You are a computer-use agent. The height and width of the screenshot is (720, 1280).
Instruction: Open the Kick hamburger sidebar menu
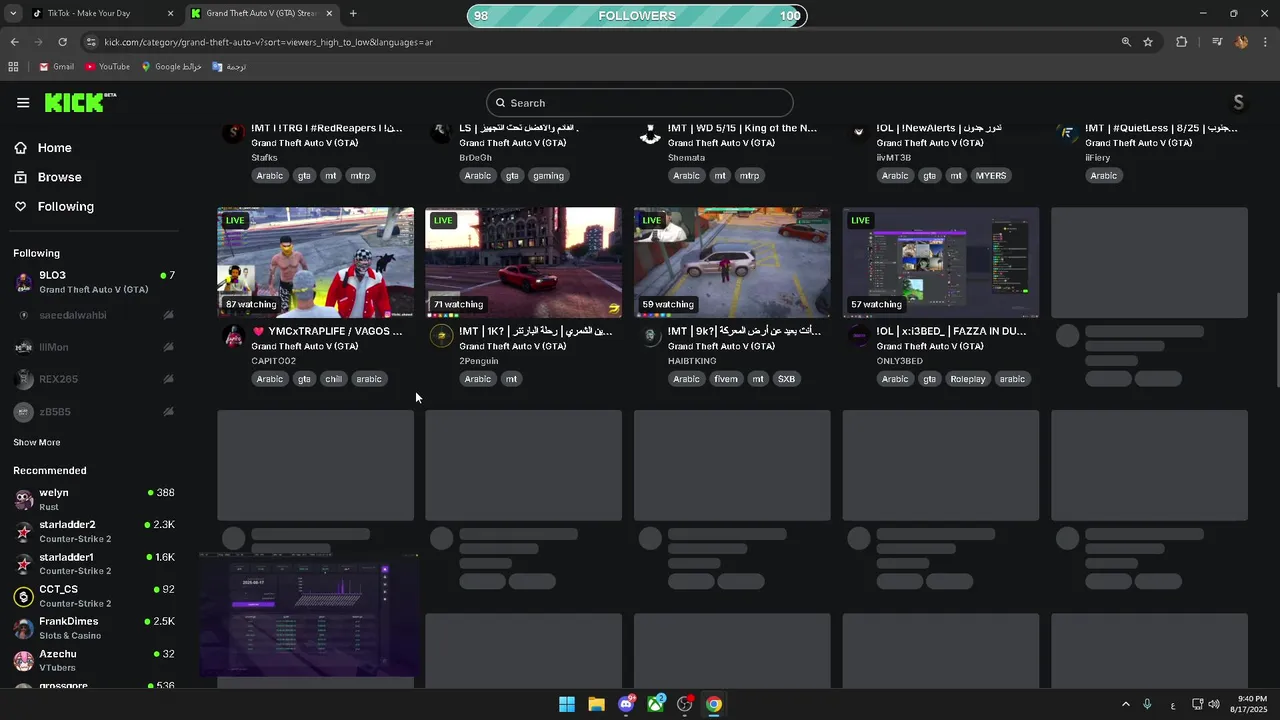23,103
